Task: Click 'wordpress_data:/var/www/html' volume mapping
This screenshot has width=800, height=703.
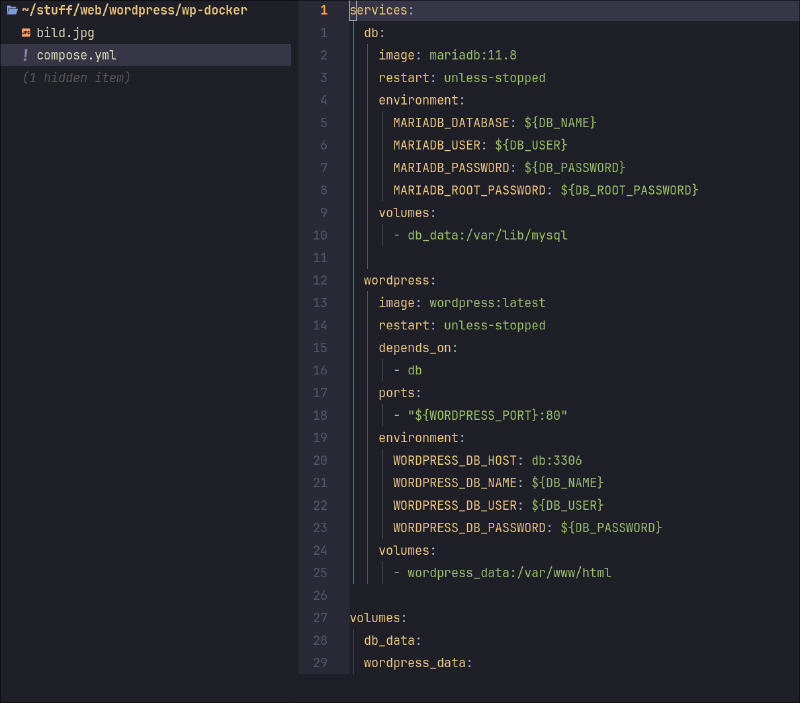Action: 509,573
